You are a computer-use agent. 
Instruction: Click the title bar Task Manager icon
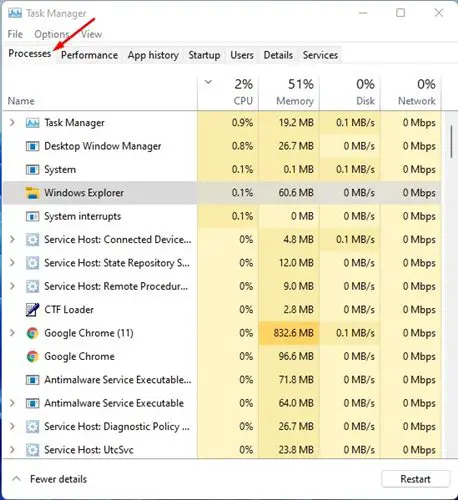[15, 13]
